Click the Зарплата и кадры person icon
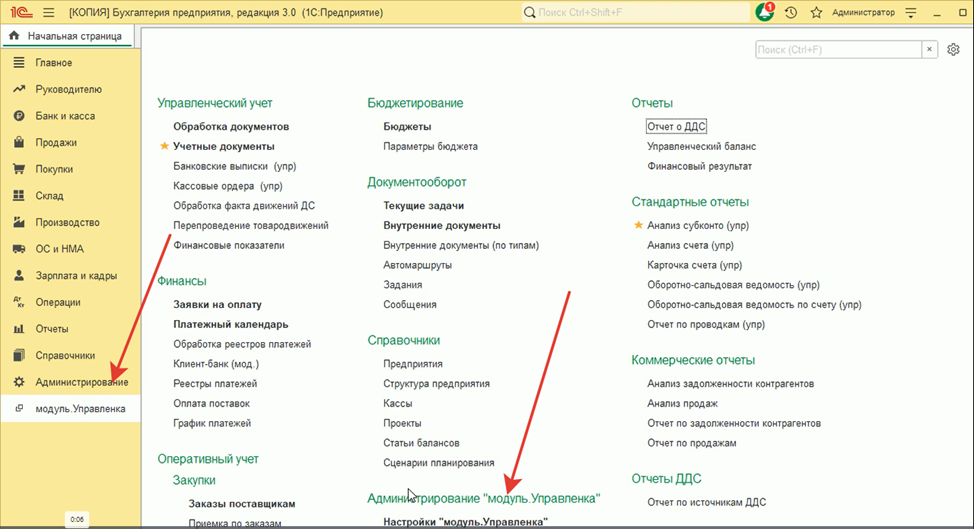The height and width of the screenshot is (529, 974). [x=19, y=276]
